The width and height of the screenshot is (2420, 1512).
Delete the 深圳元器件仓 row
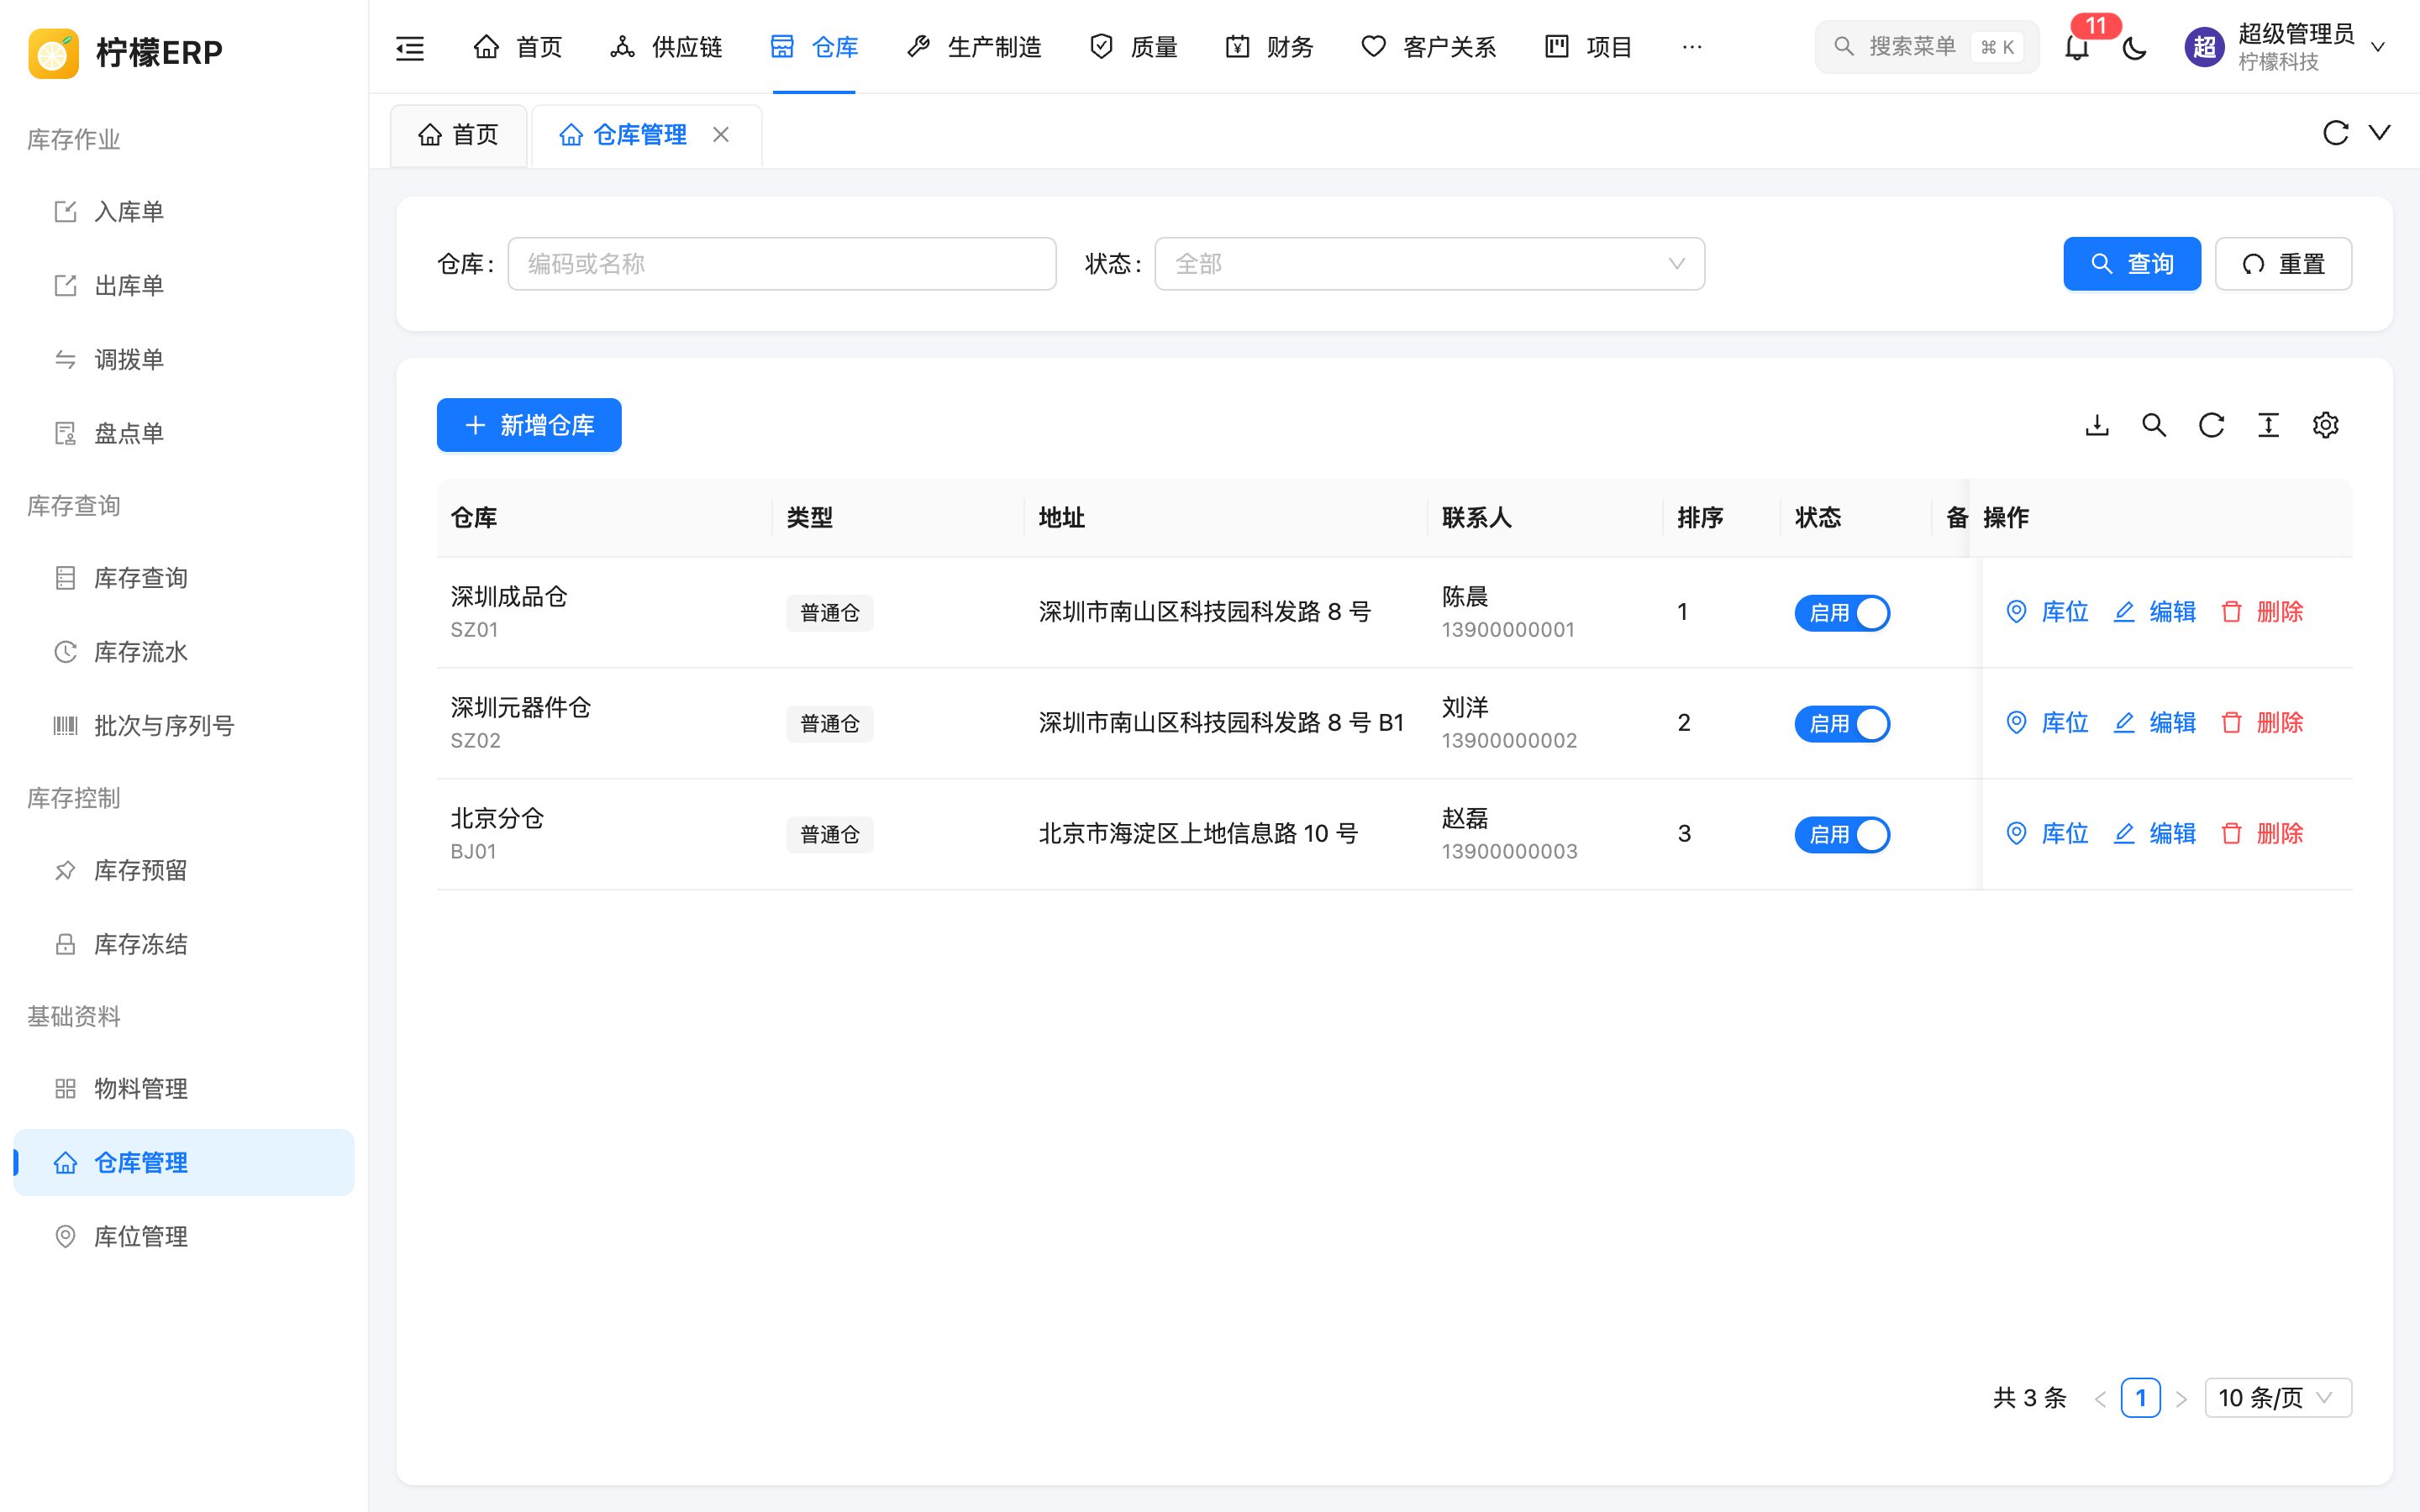point(2262,723)
